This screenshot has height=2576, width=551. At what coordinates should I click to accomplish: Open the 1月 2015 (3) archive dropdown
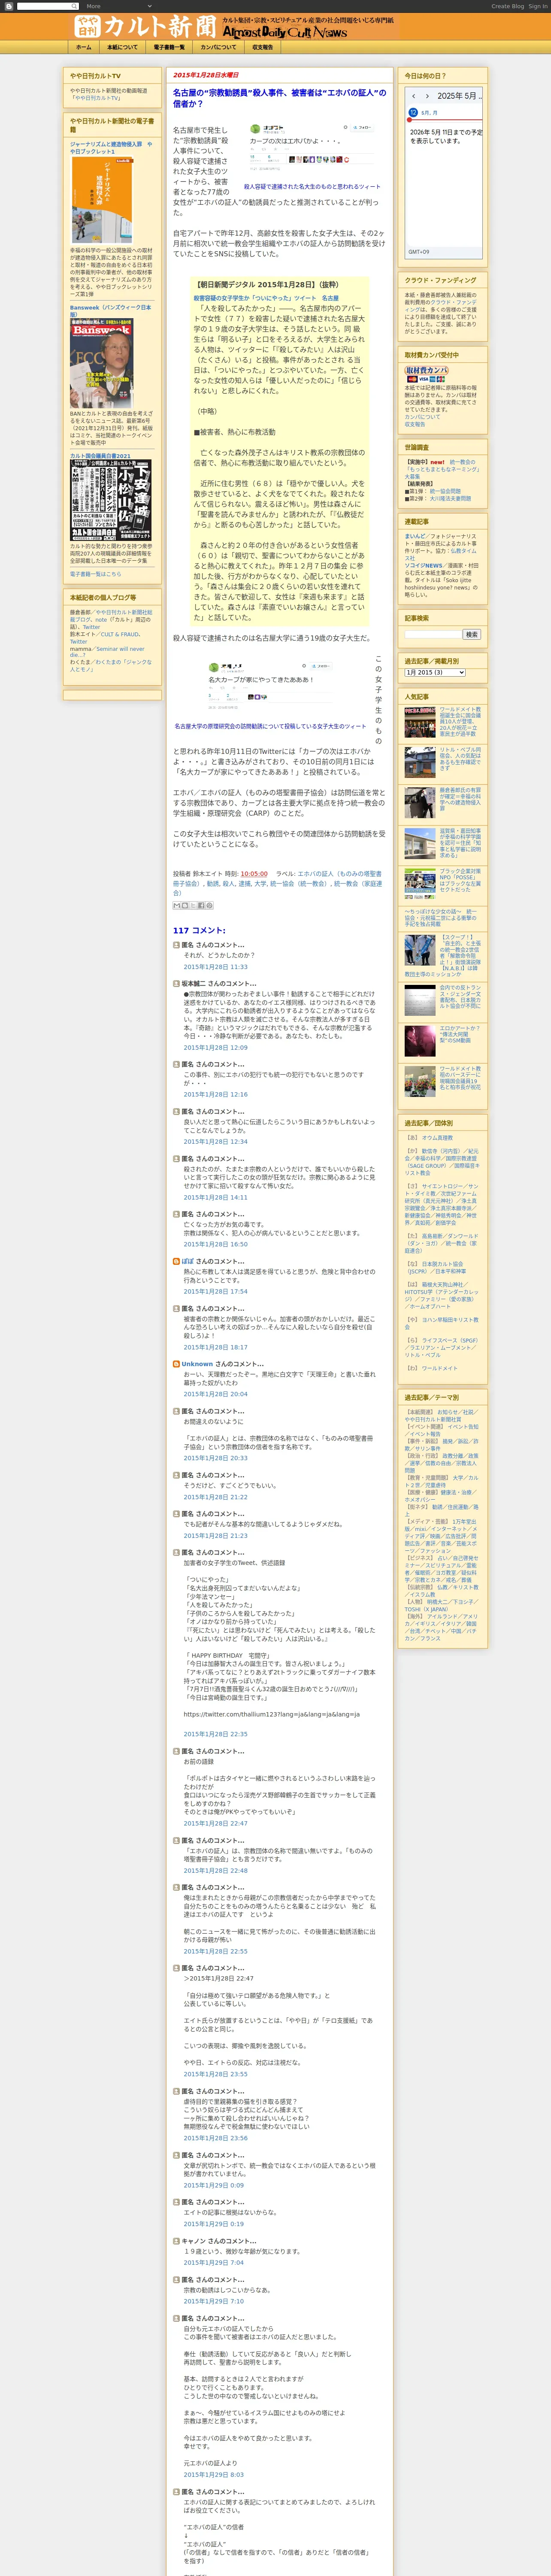click(x=435, y=672)
